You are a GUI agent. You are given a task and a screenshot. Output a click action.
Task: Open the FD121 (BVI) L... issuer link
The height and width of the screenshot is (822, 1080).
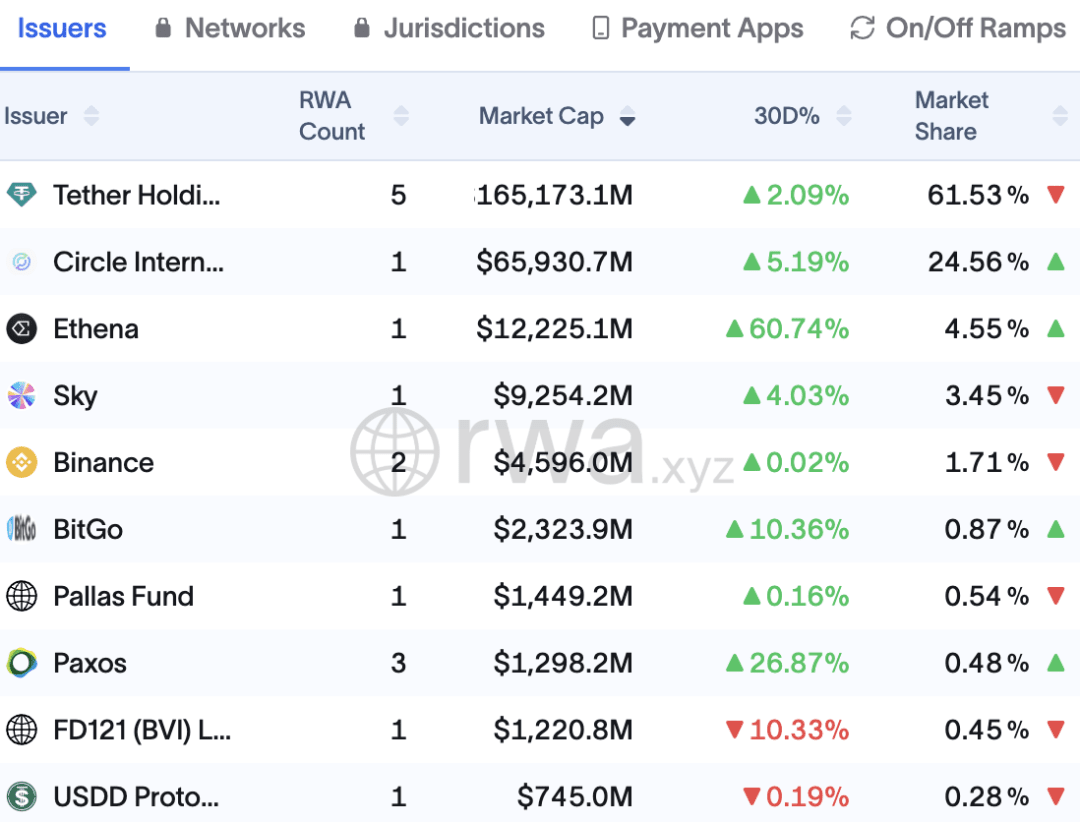(x=142, y=730)
